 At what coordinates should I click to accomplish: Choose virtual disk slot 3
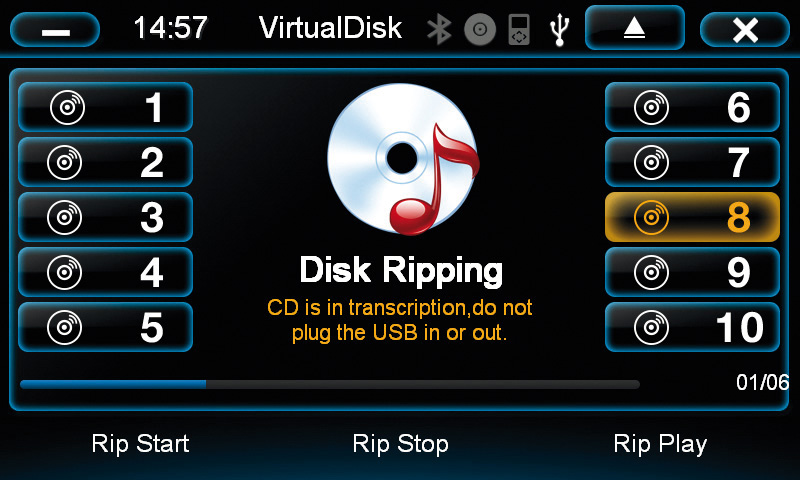coord(106,217)
